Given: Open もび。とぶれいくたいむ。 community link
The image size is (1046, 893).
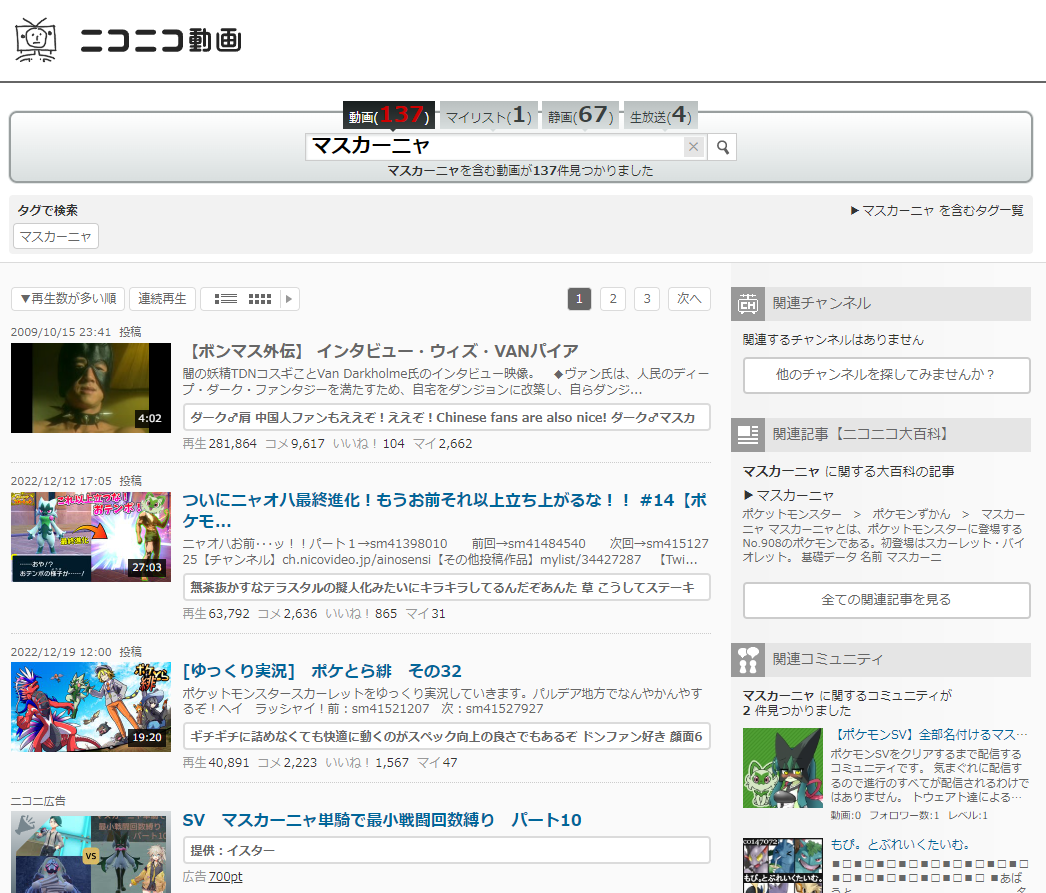Looking at the screenshot, I should pos(900,844).
